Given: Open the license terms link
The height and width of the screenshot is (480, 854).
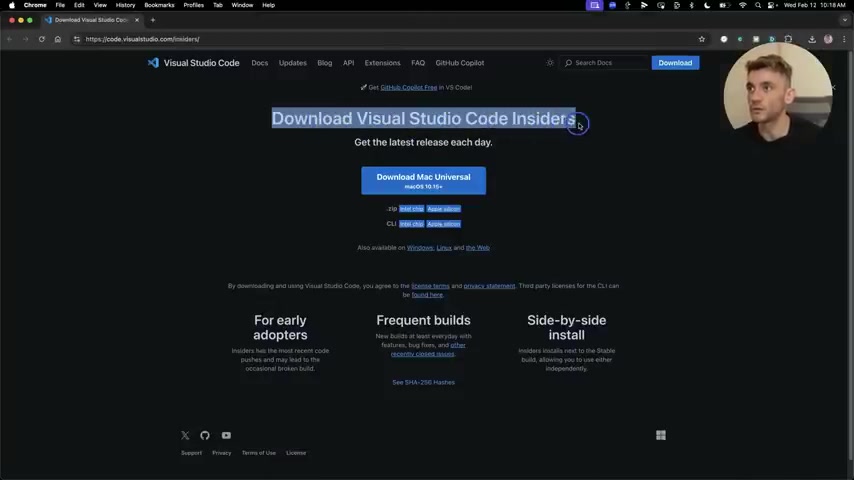Looking at the screenshot, I should [x=430, y=285].
